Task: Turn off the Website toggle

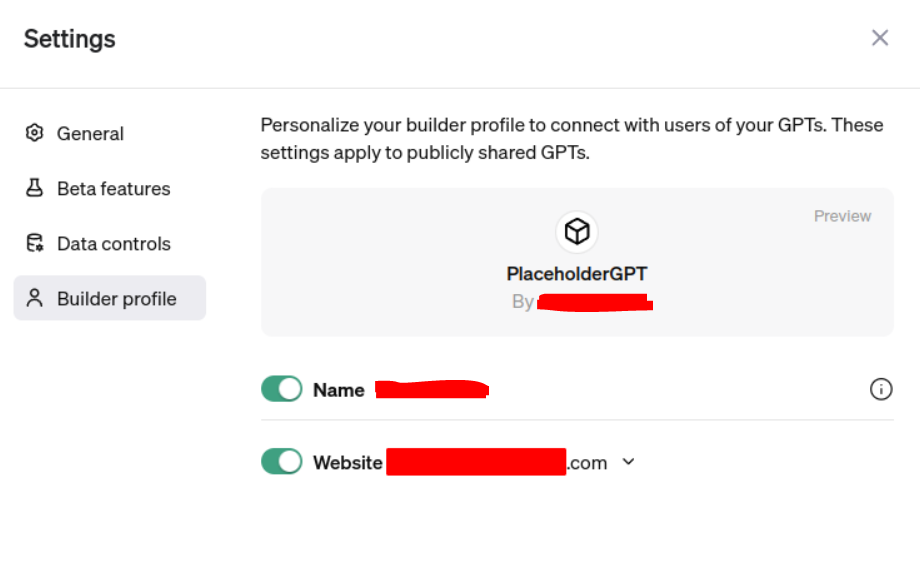Action: click(281, 461)
